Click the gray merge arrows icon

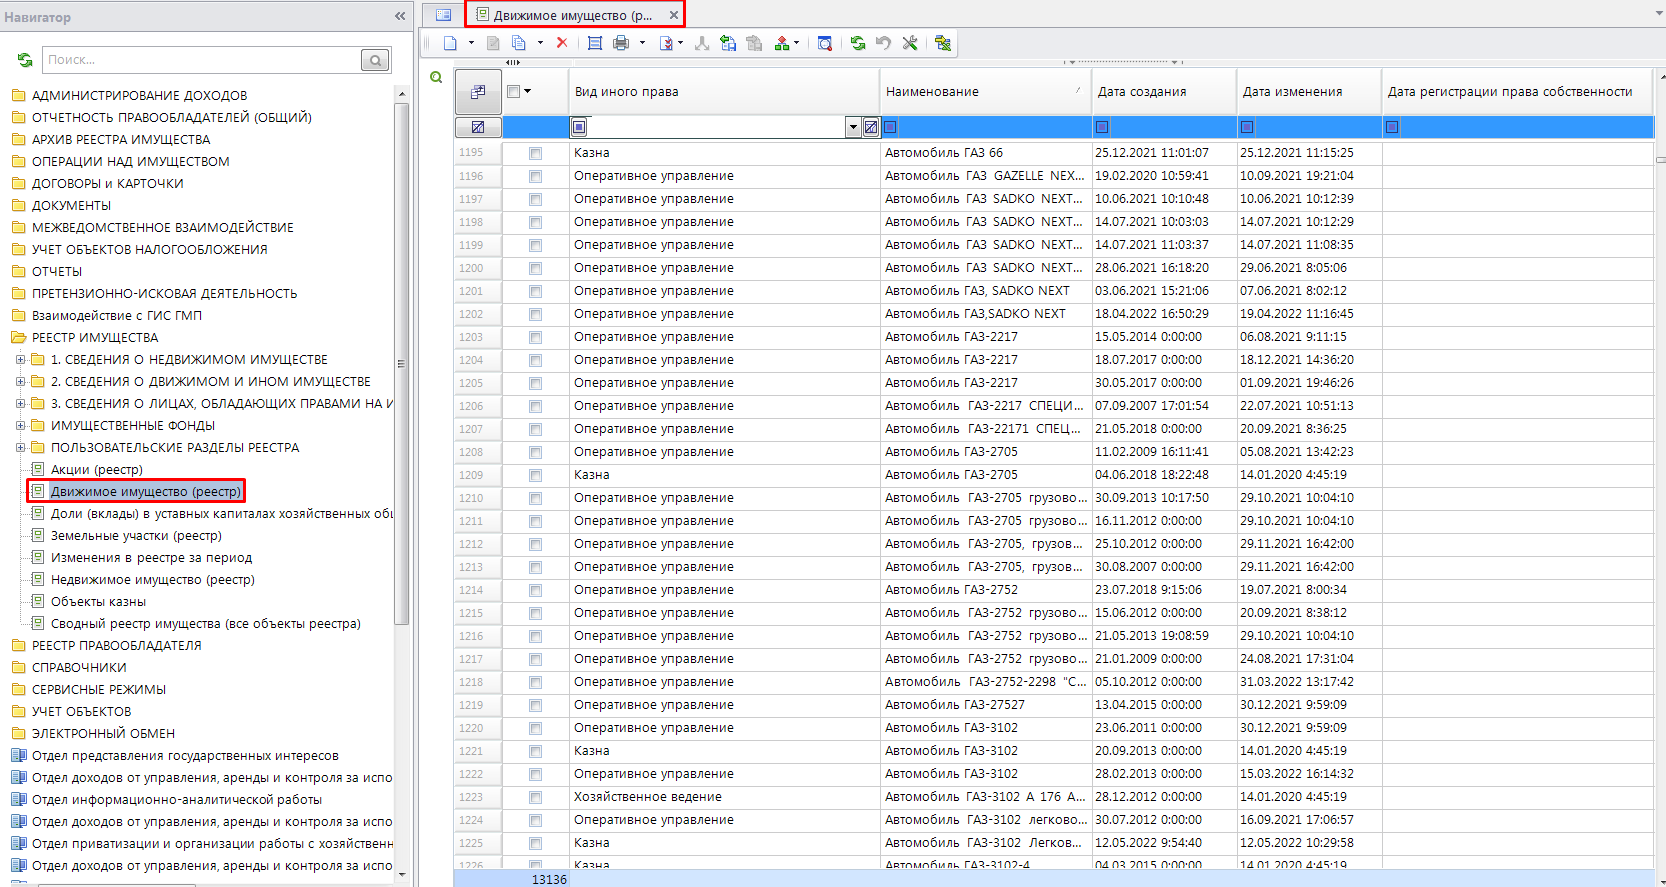pos(702,43)
